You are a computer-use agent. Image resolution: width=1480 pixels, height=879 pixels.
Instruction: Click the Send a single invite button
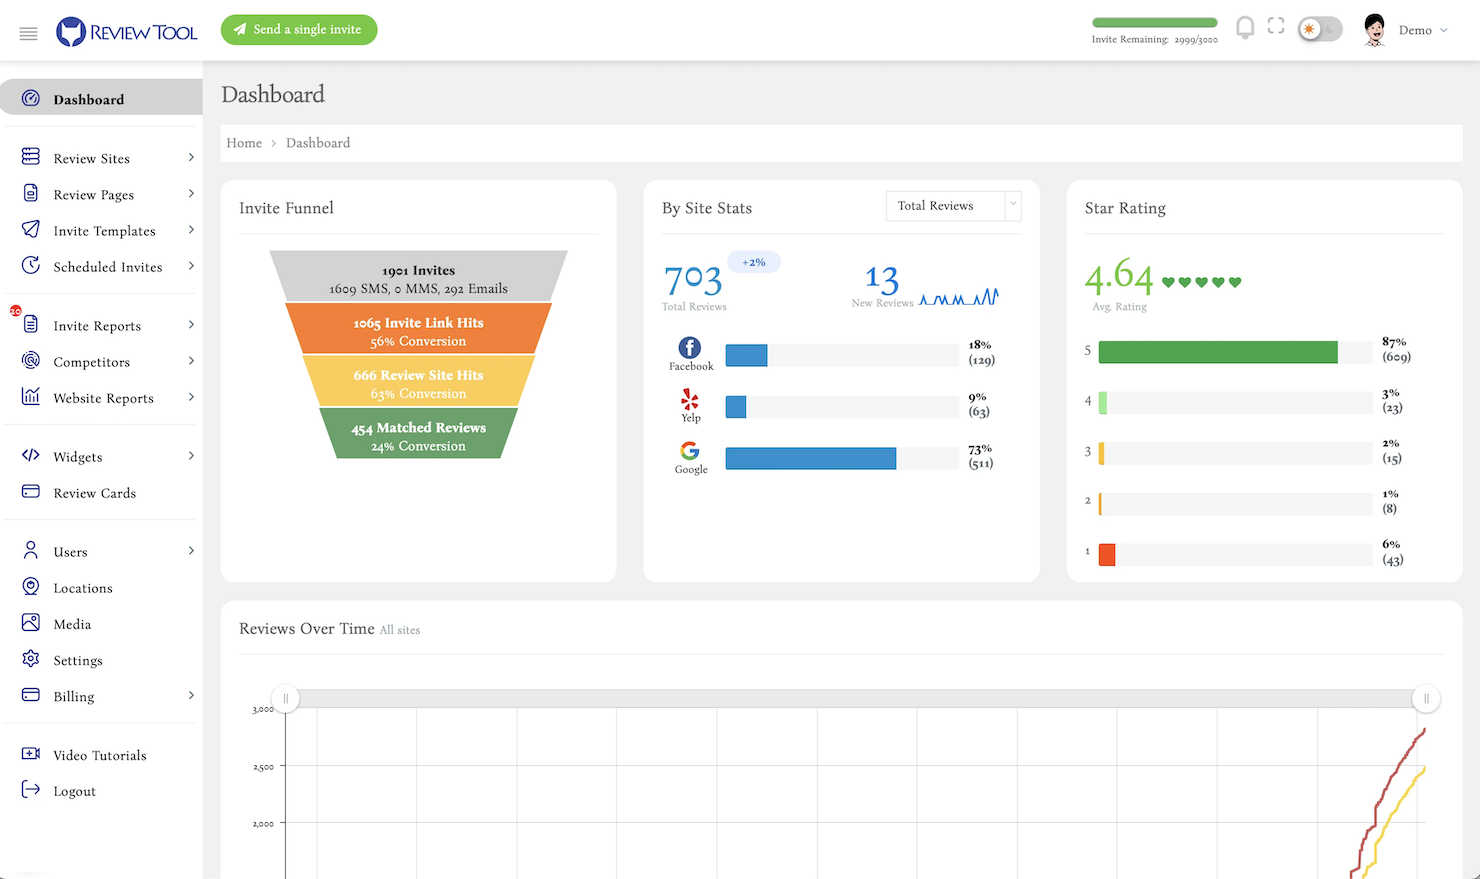click(x=298, y=30)
